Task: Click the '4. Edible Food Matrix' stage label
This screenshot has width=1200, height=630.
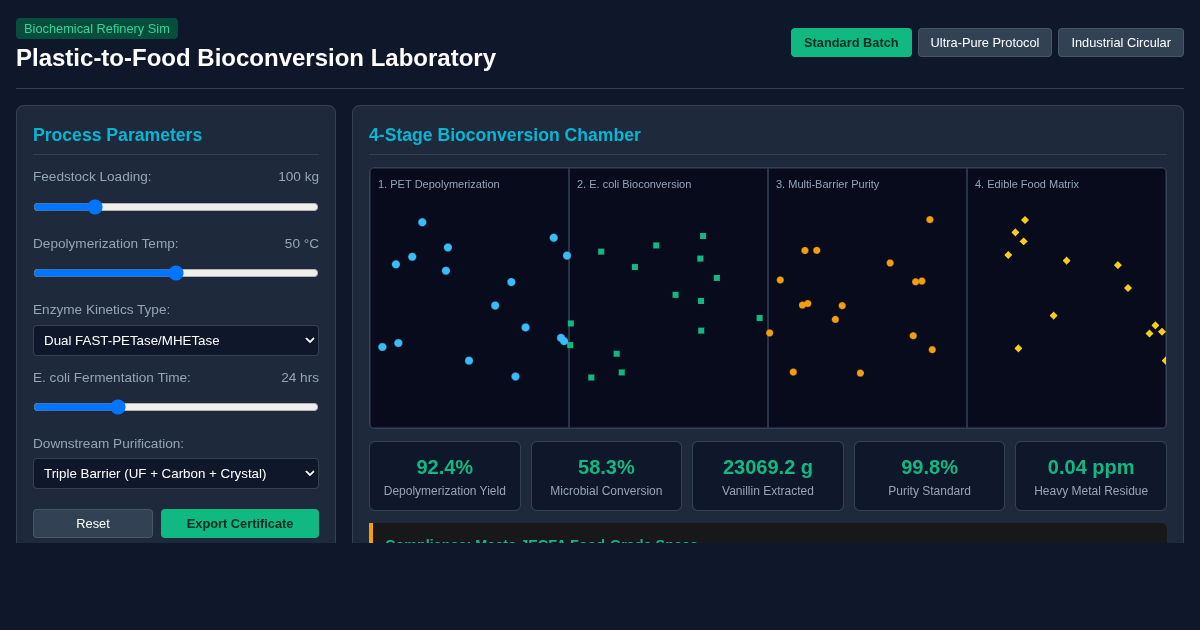Action: (x=1027, y=184)
